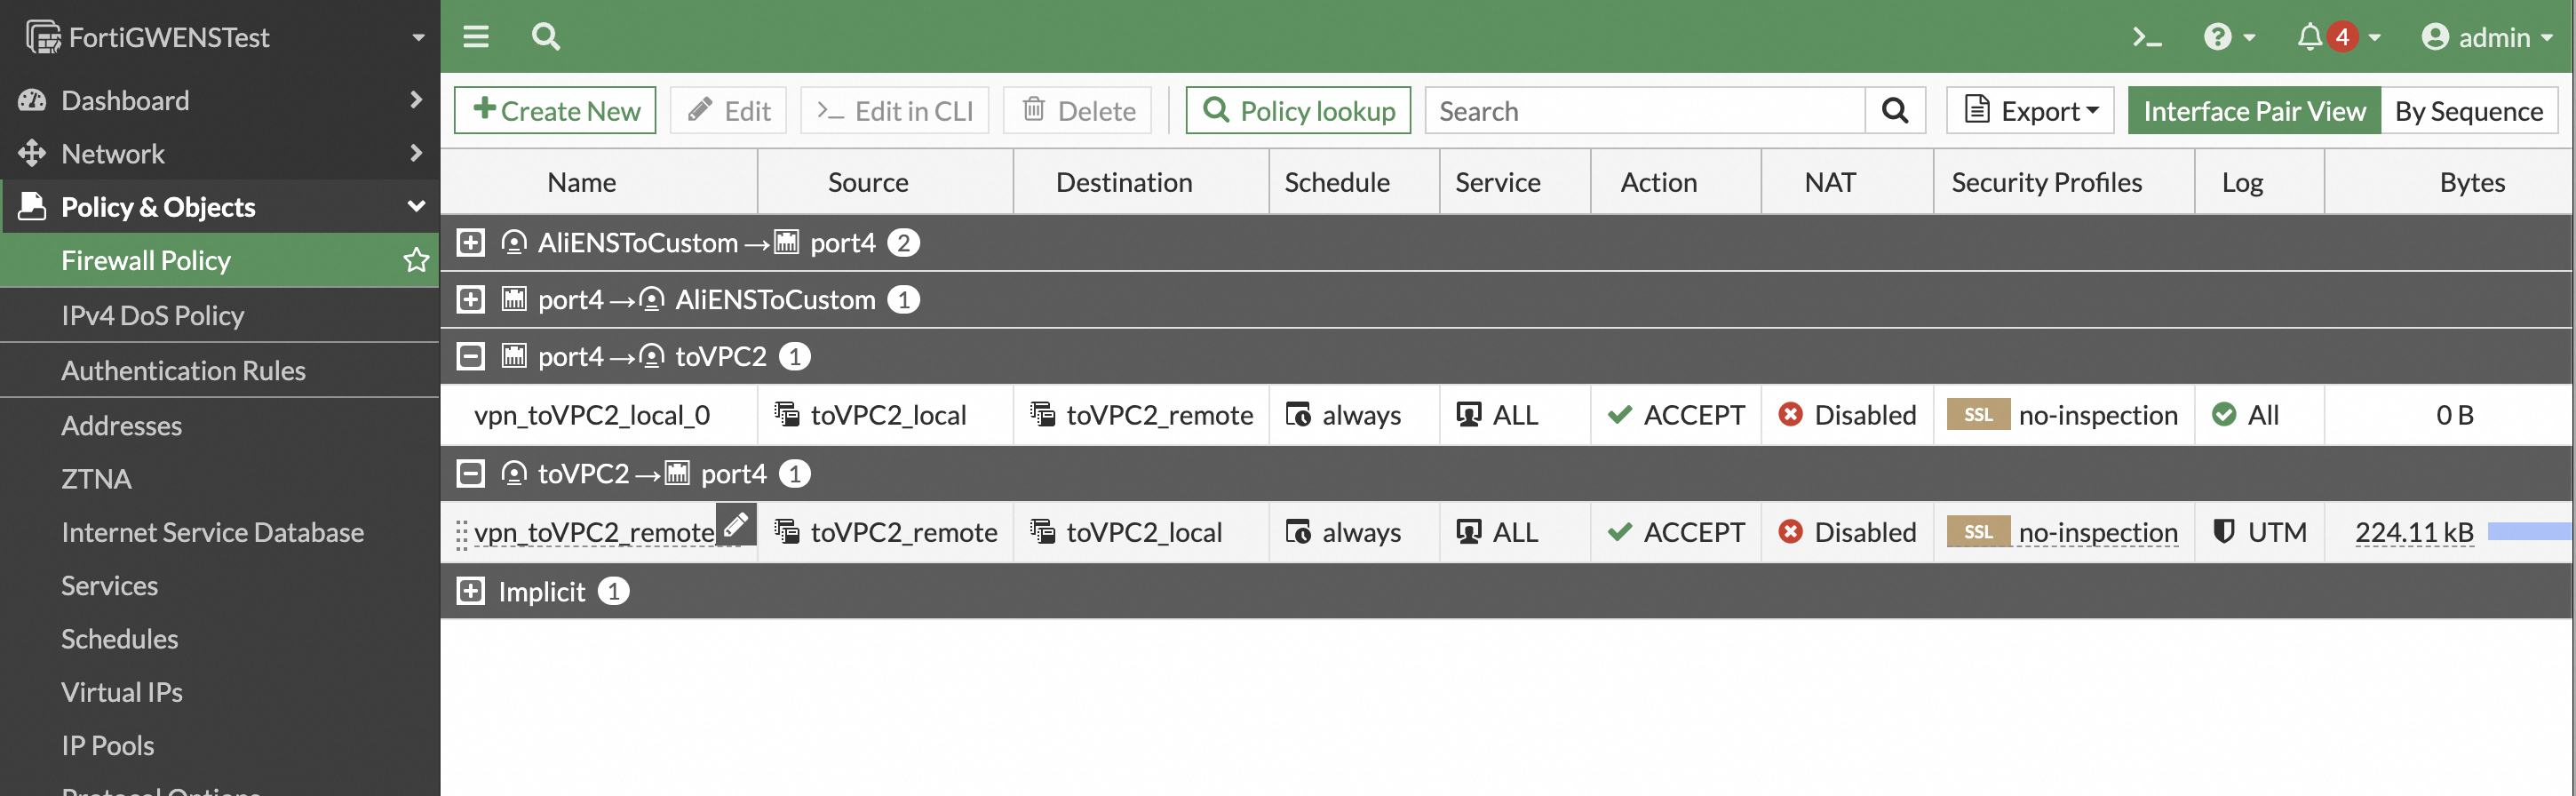Toggle favorite star on Firewall Policy
The height and width of the screenshot is (796, 2576).
[x=416, y=260]
